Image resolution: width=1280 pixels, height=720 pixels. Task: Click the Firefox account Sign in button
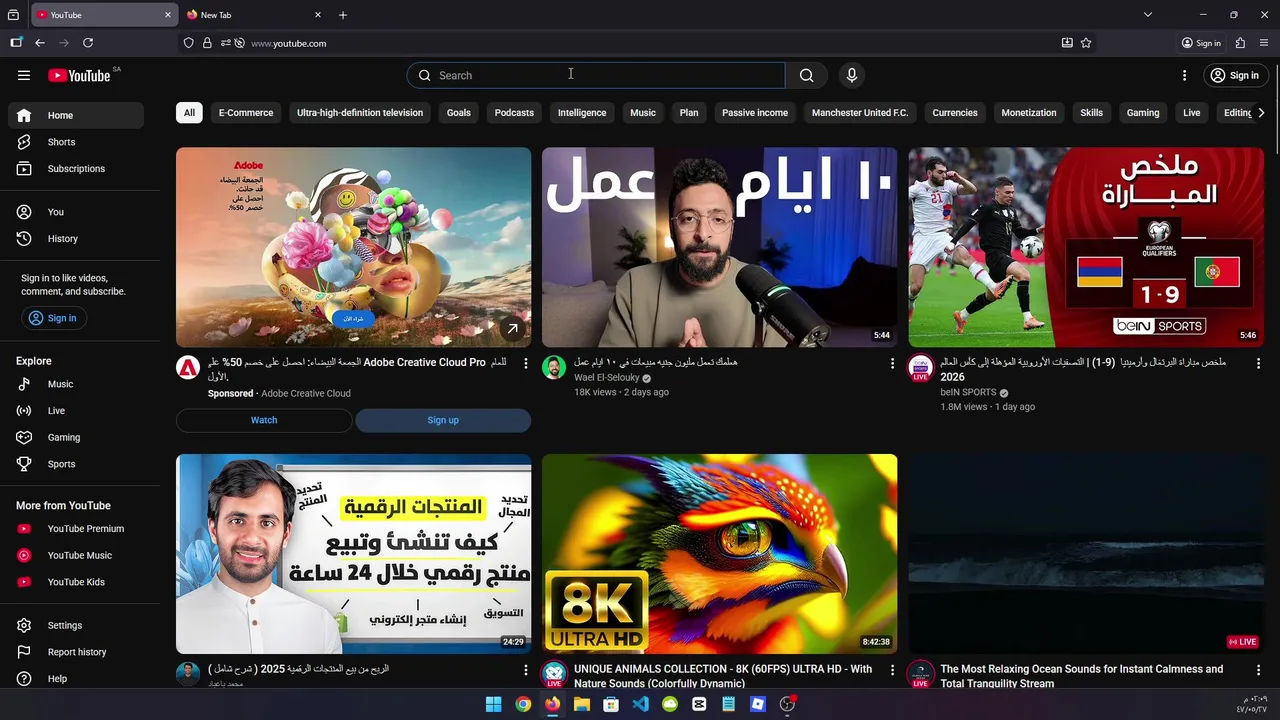pos(1201,43)
